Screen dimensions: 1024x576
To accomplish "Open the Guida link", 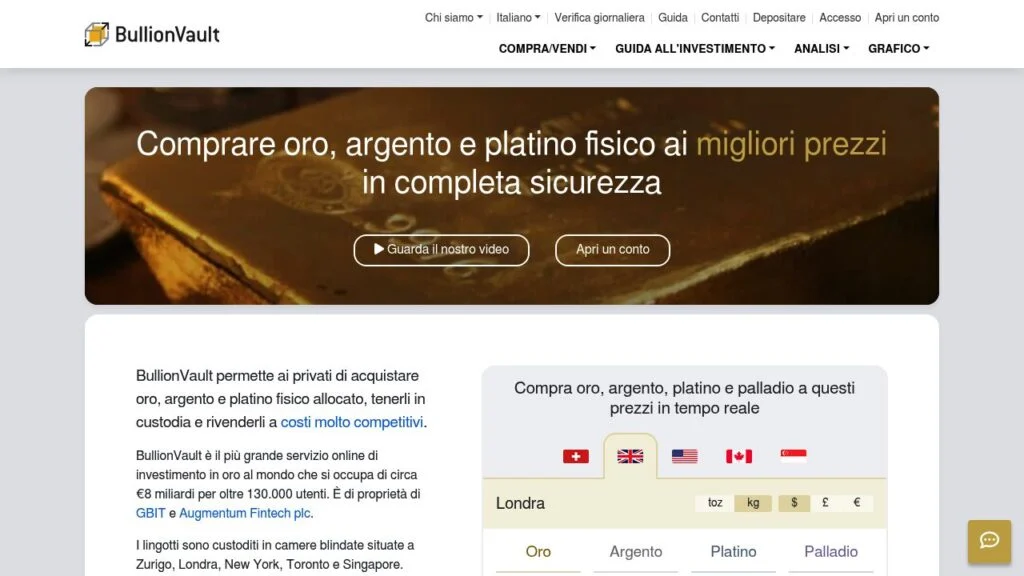I will click(673, 18).
